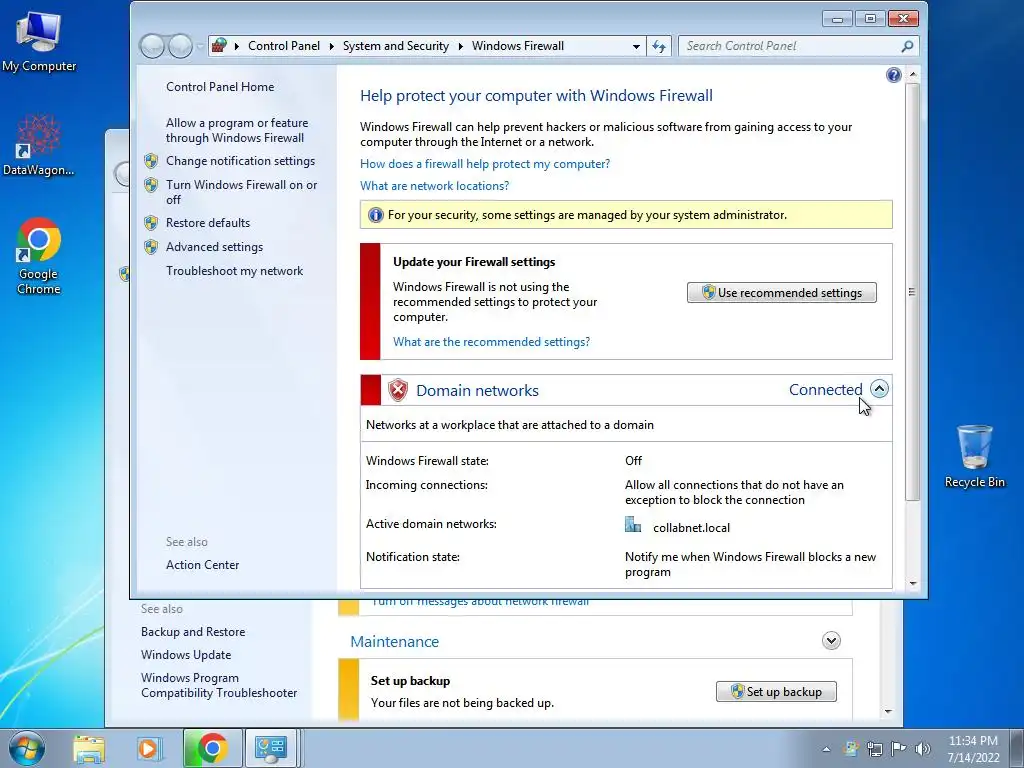Go forward with the navigation arrow
Viewport: 1024px width, 768px height.
click(x=180, y=46)
